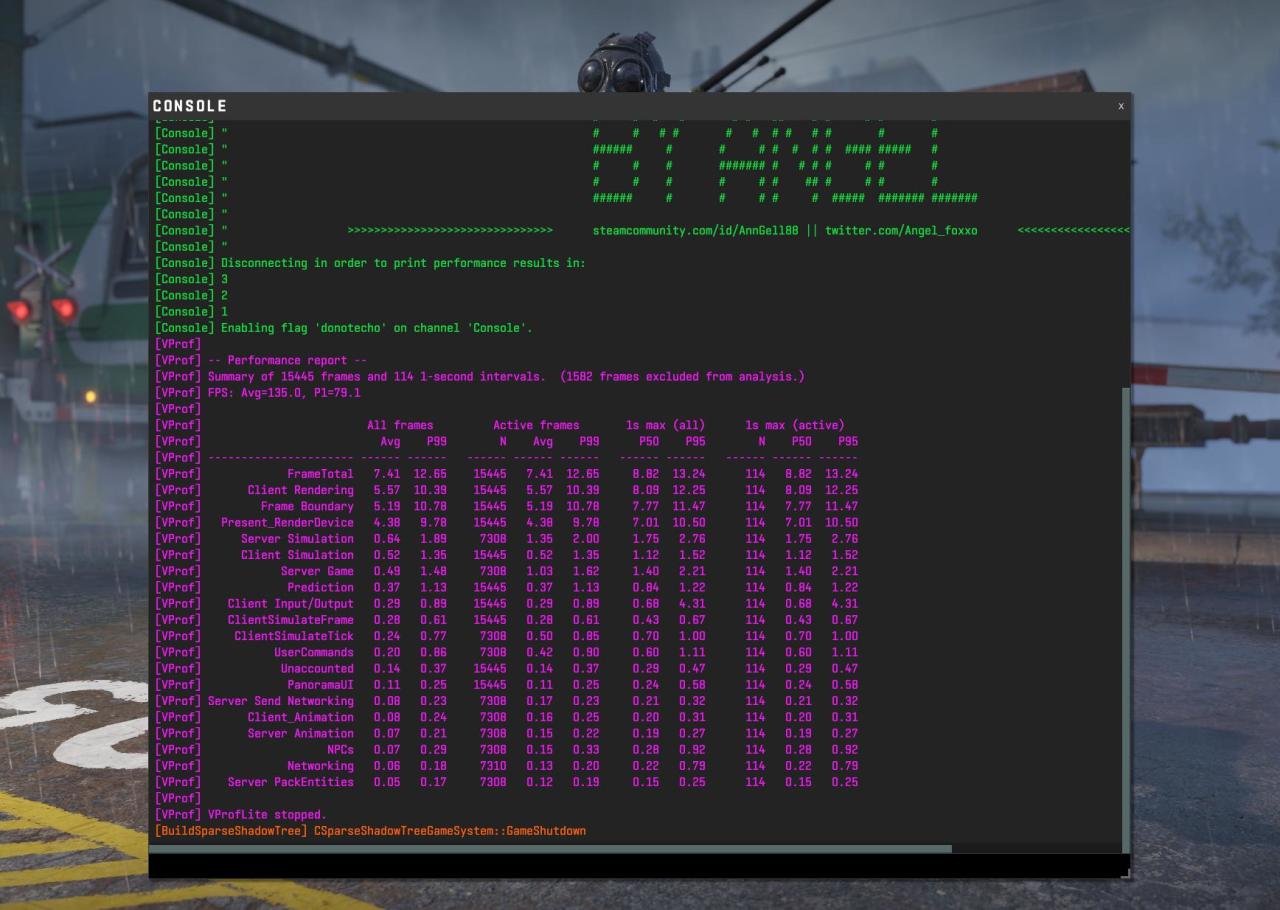This screenshot has height=910, width=1280.
Task: Click the console window resize grip
Action: pos(1125,873)
